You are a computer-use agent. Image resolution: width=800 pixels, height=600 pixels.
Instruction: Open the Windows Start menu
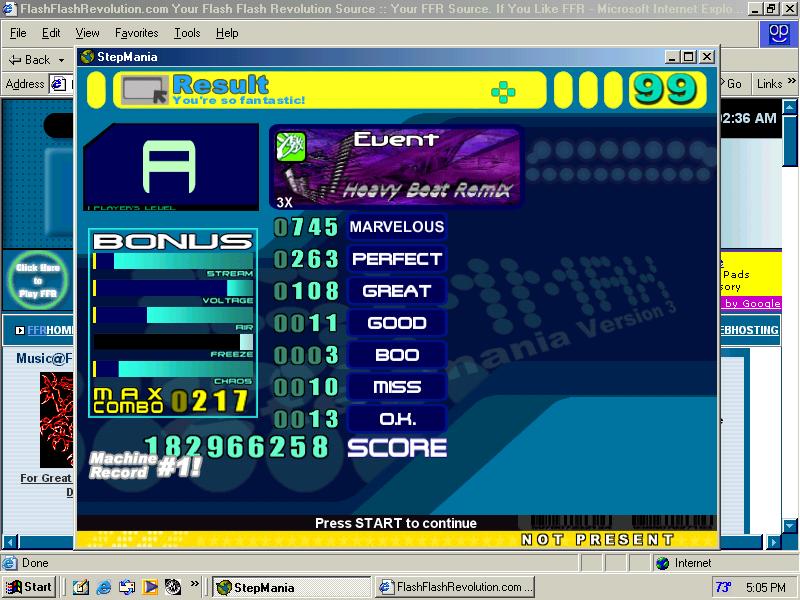click(x=29, y=587)
